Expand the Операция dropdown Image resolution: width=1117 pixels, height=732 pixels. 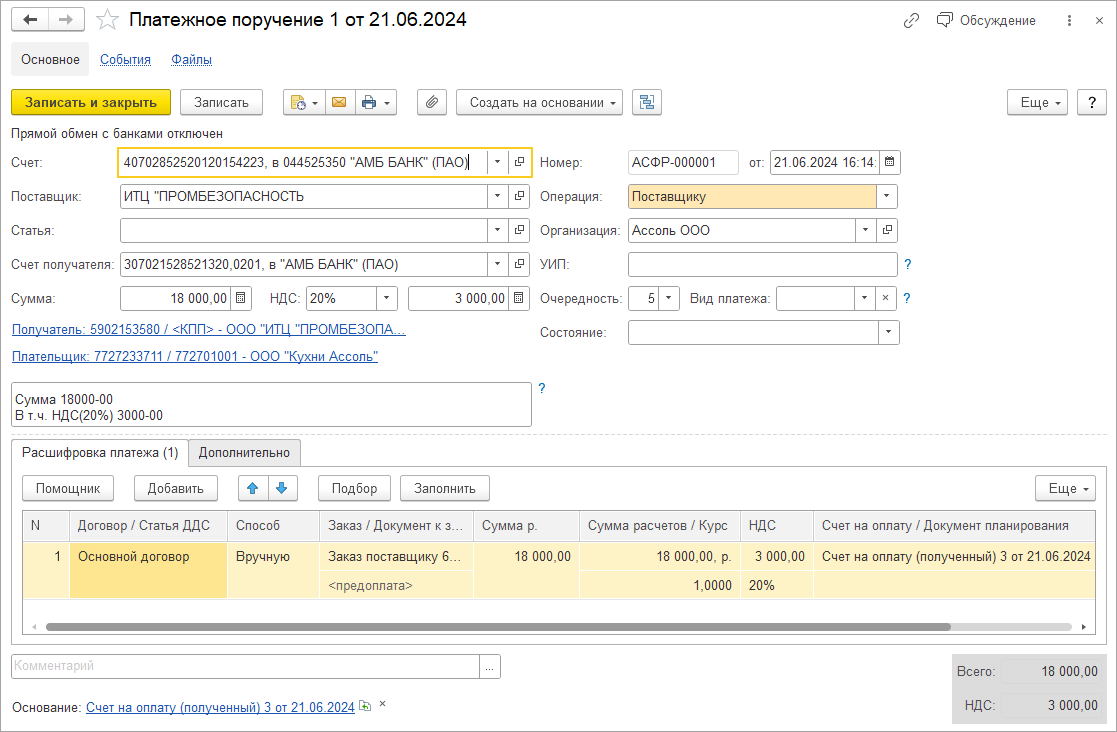coord(886,196)
